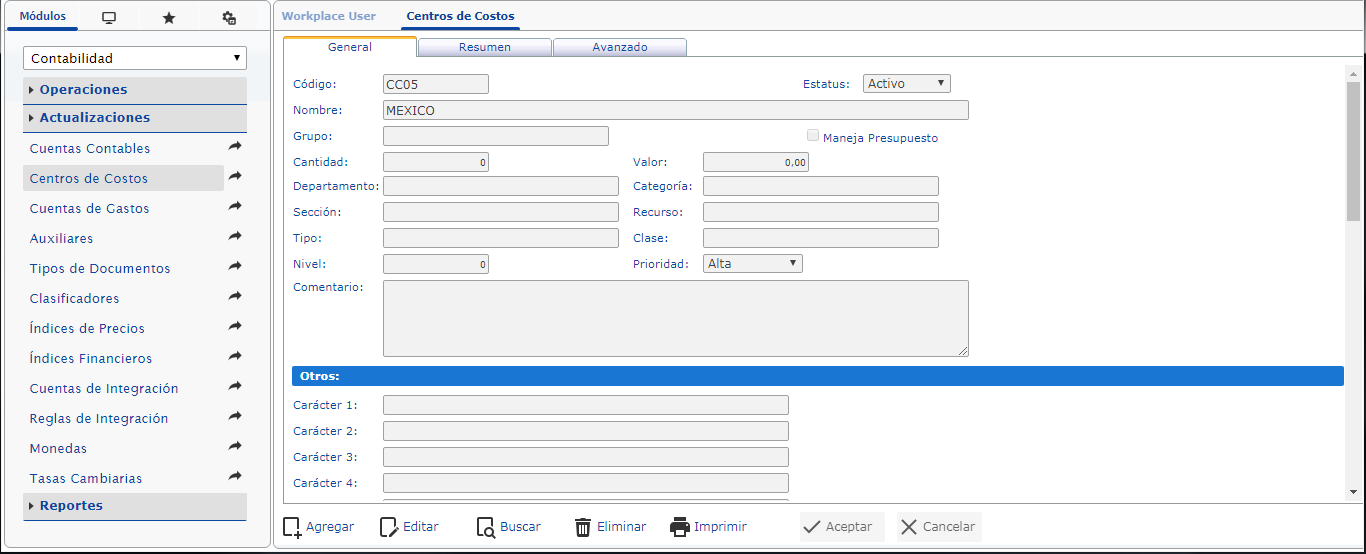Click the Departamento input field
Viewport: 1366px width, 554px height.
(501, 186)
